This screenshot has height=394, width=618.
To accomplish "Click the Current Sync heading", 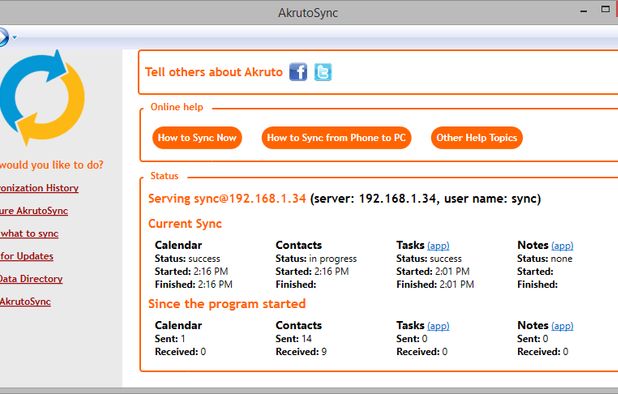I will coord(185,224).
